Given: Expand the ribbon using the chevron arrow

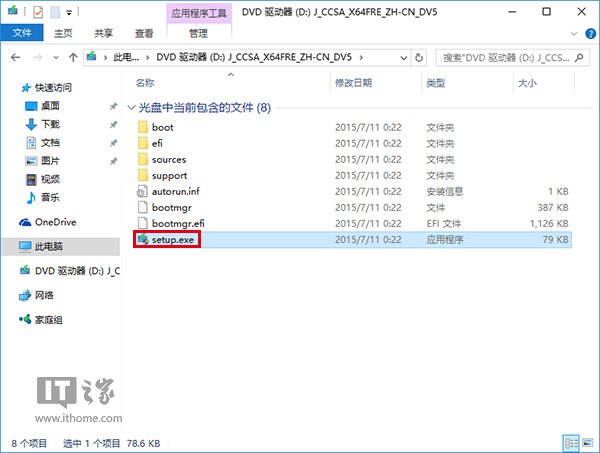Looking at the screenshot, I should coord(571,32).
